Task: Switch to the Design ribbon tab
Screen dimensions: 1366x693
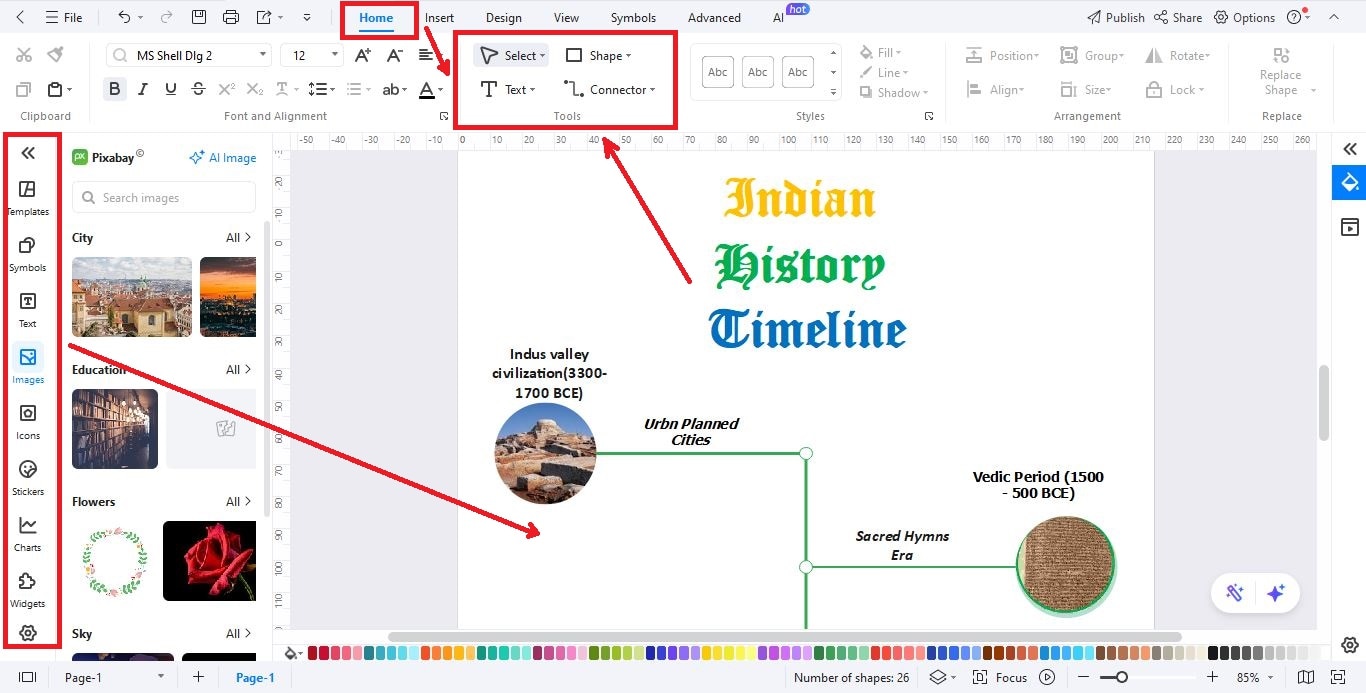Action: (503, 17)
